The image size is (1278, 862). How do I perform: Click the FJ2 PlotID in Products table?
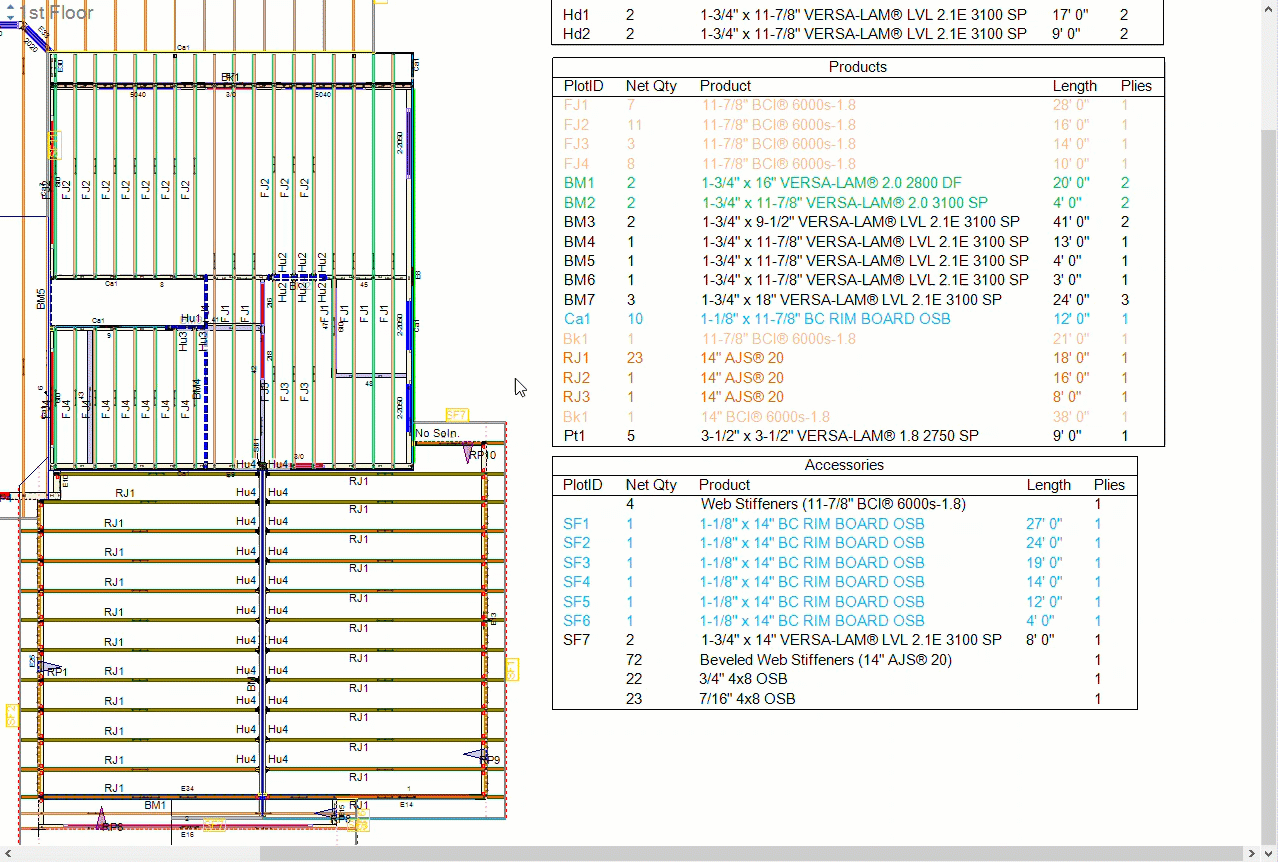click(x=576, y=125)
